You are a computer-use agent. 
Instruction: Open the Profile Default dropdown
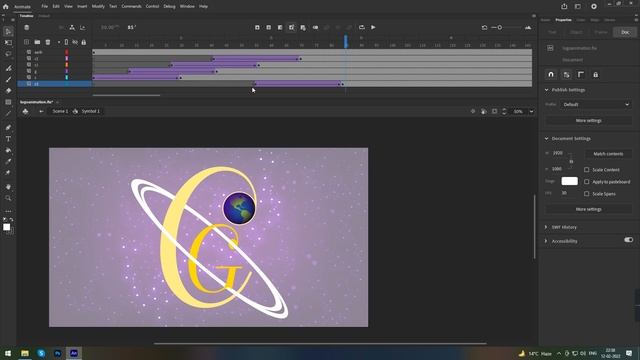[x=596, y=104]
